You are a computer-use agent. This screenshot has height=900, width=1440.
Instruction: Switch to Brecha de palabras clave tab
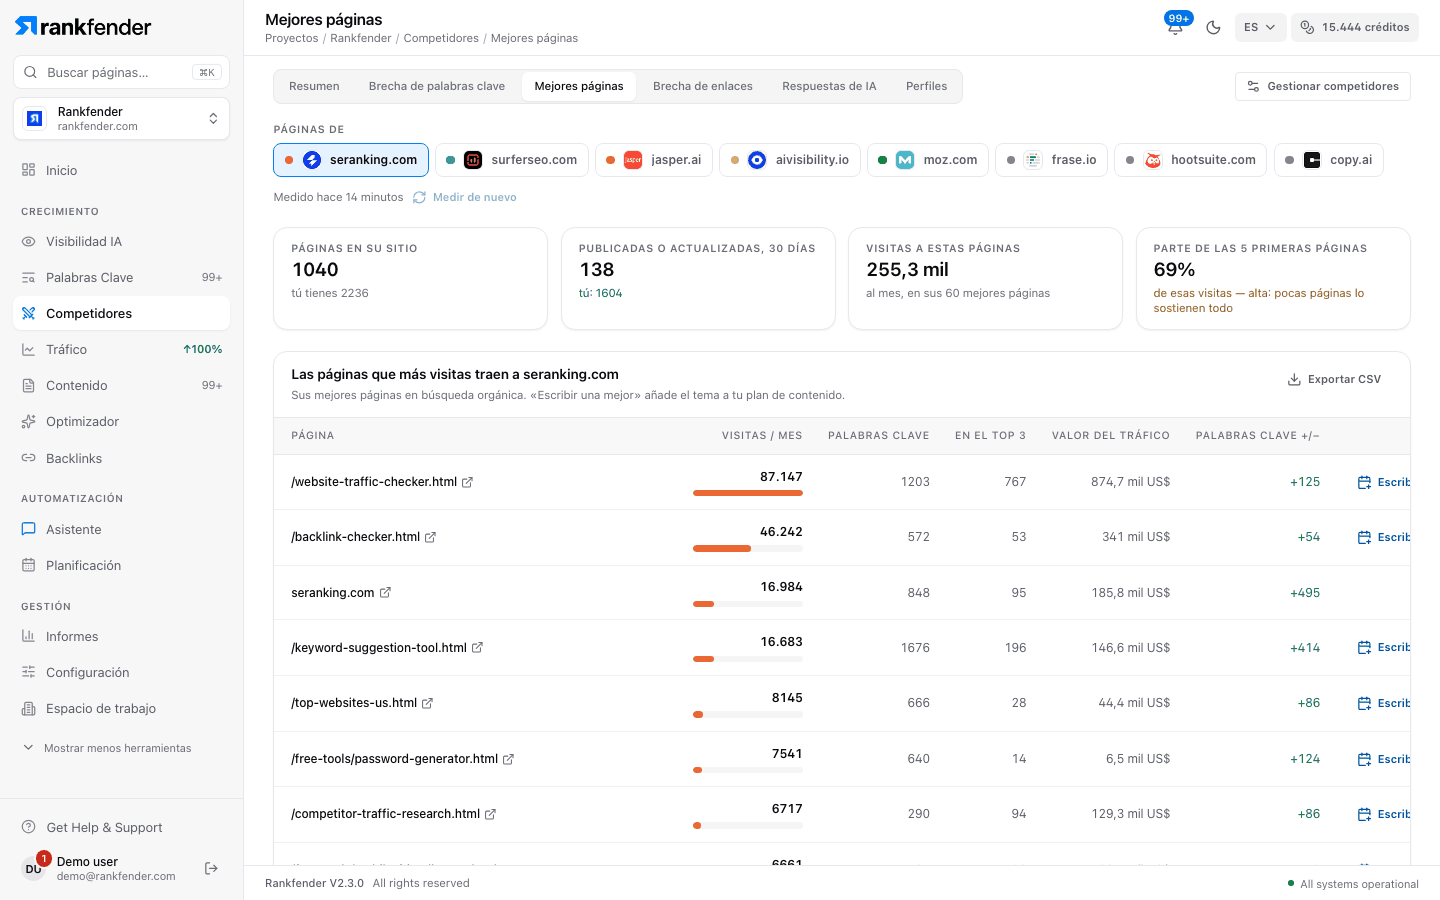436,86
